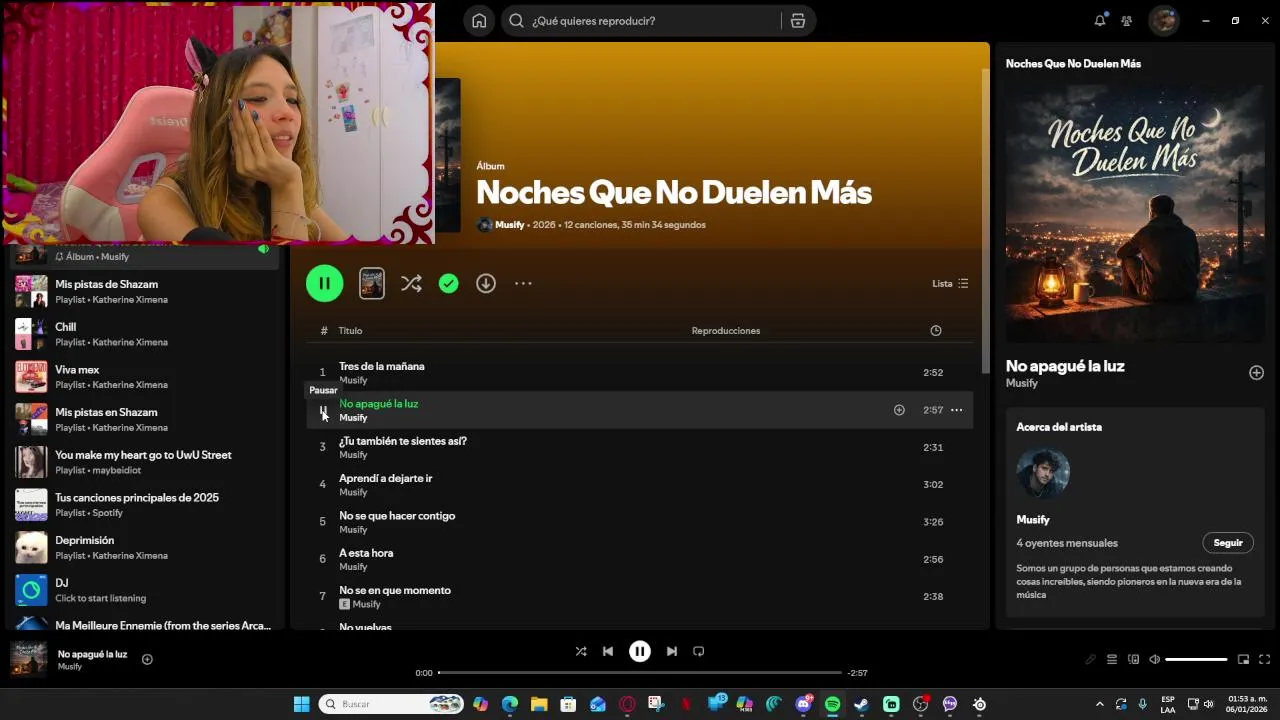The image size is (1280, 720).
Task: Open Microsoft Edge from the taskbar
Action: [x=510, y=704]
